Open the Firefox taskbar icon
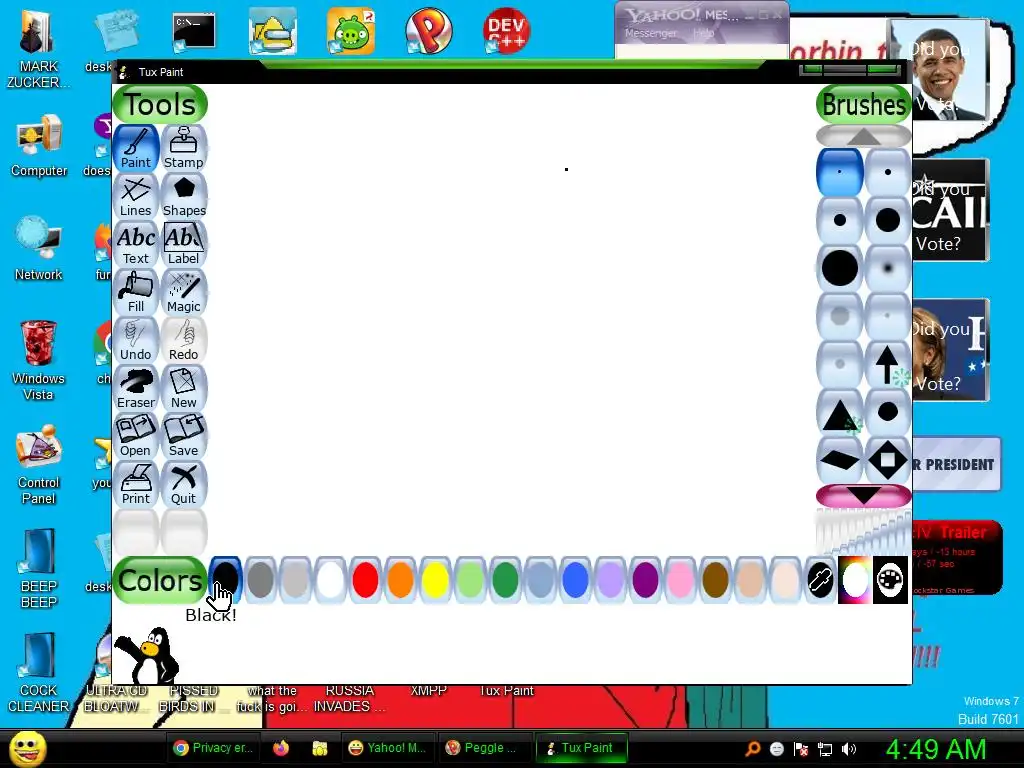 pyautogui.click(x=281, y=748)
